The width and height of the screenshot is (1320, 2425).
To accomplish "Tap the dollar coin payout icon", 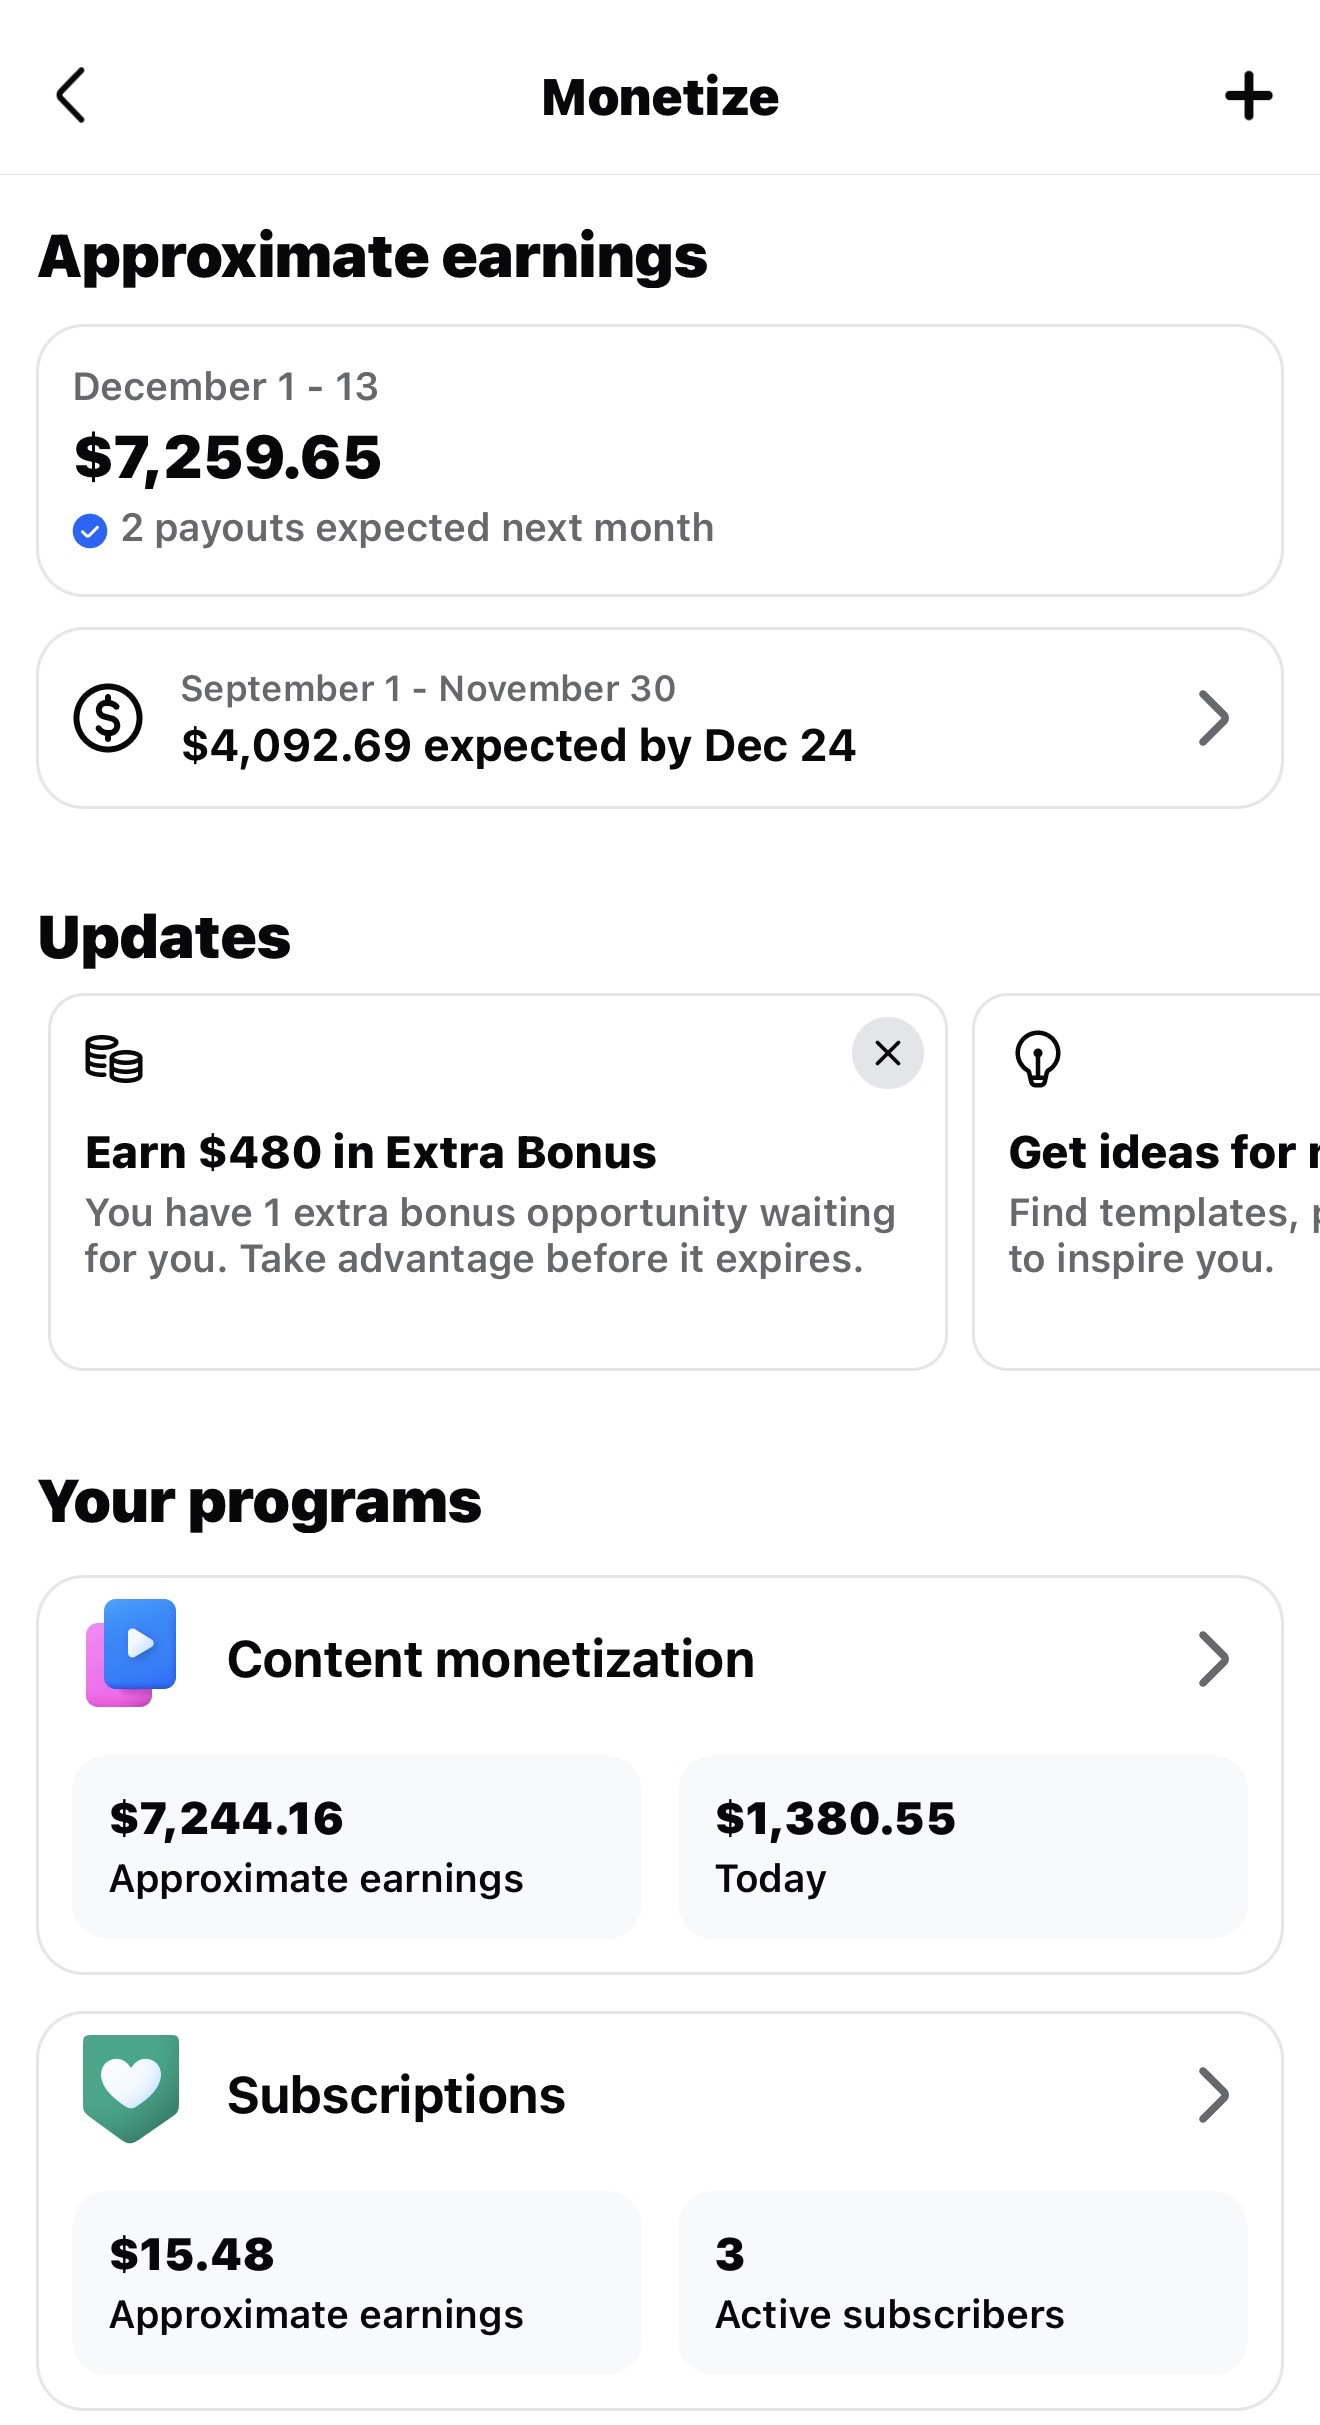I will point(108,717).
